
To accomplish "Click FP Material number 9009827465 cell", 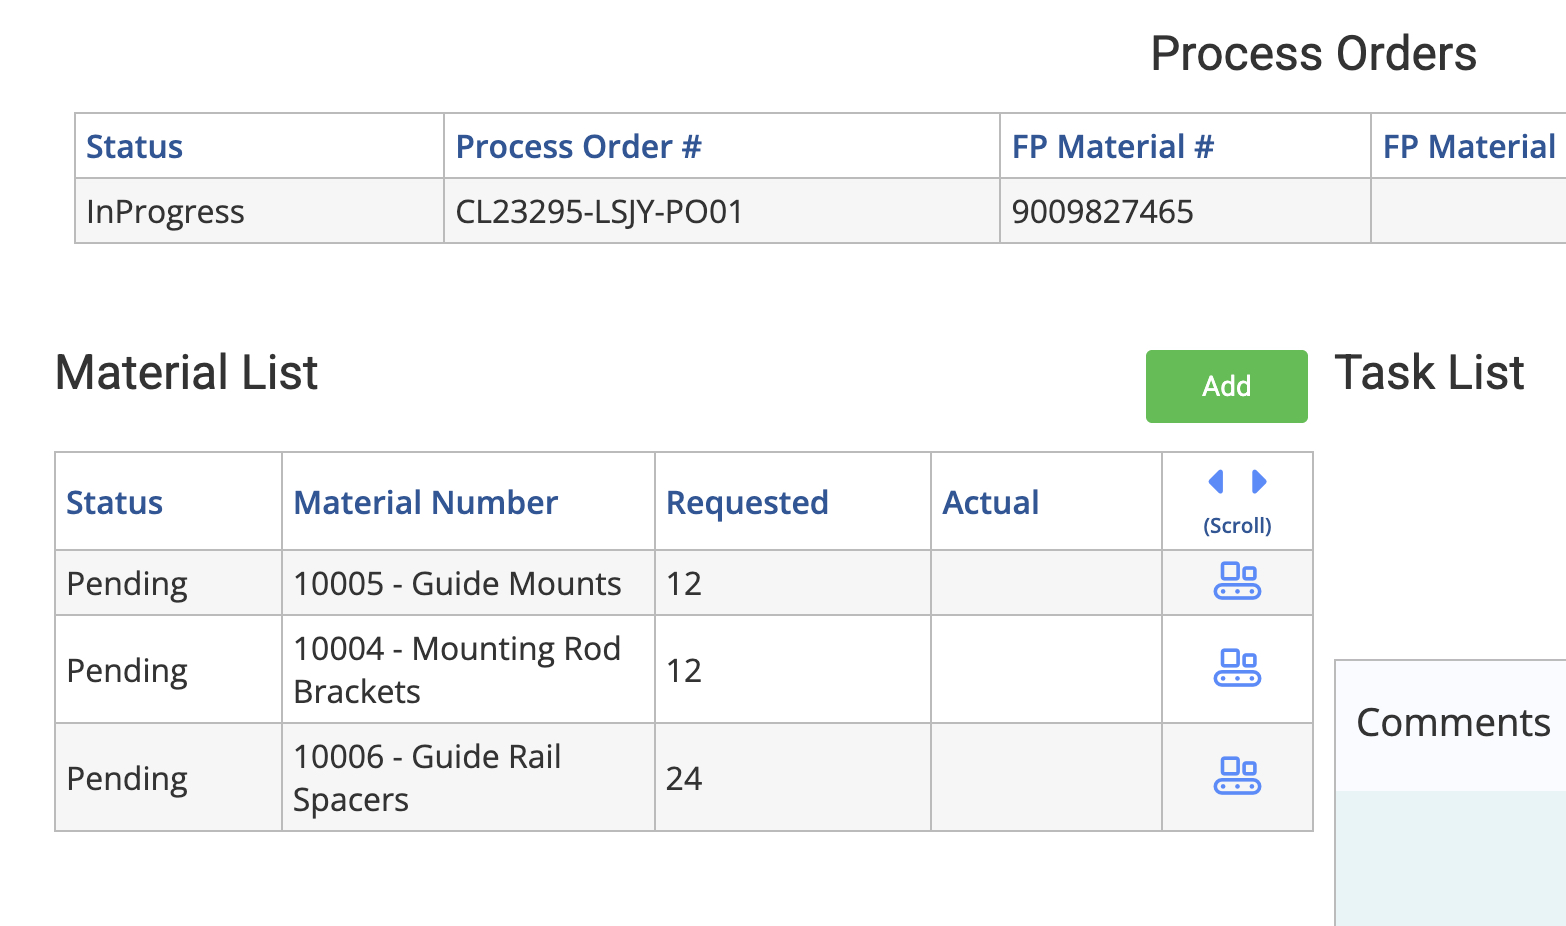I will 1103,212.
